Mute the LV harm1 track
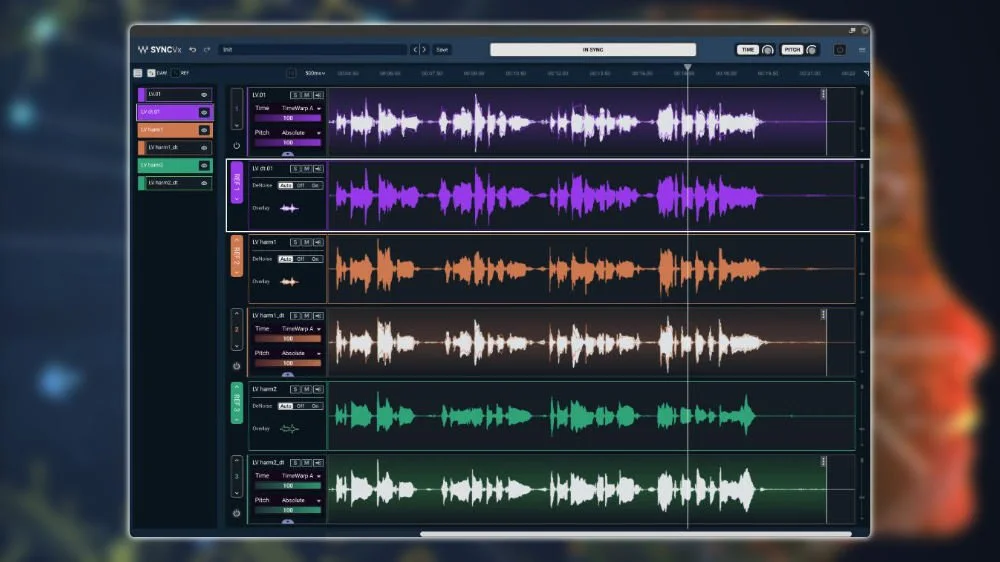1000x562 pixels. click(306, 242)
